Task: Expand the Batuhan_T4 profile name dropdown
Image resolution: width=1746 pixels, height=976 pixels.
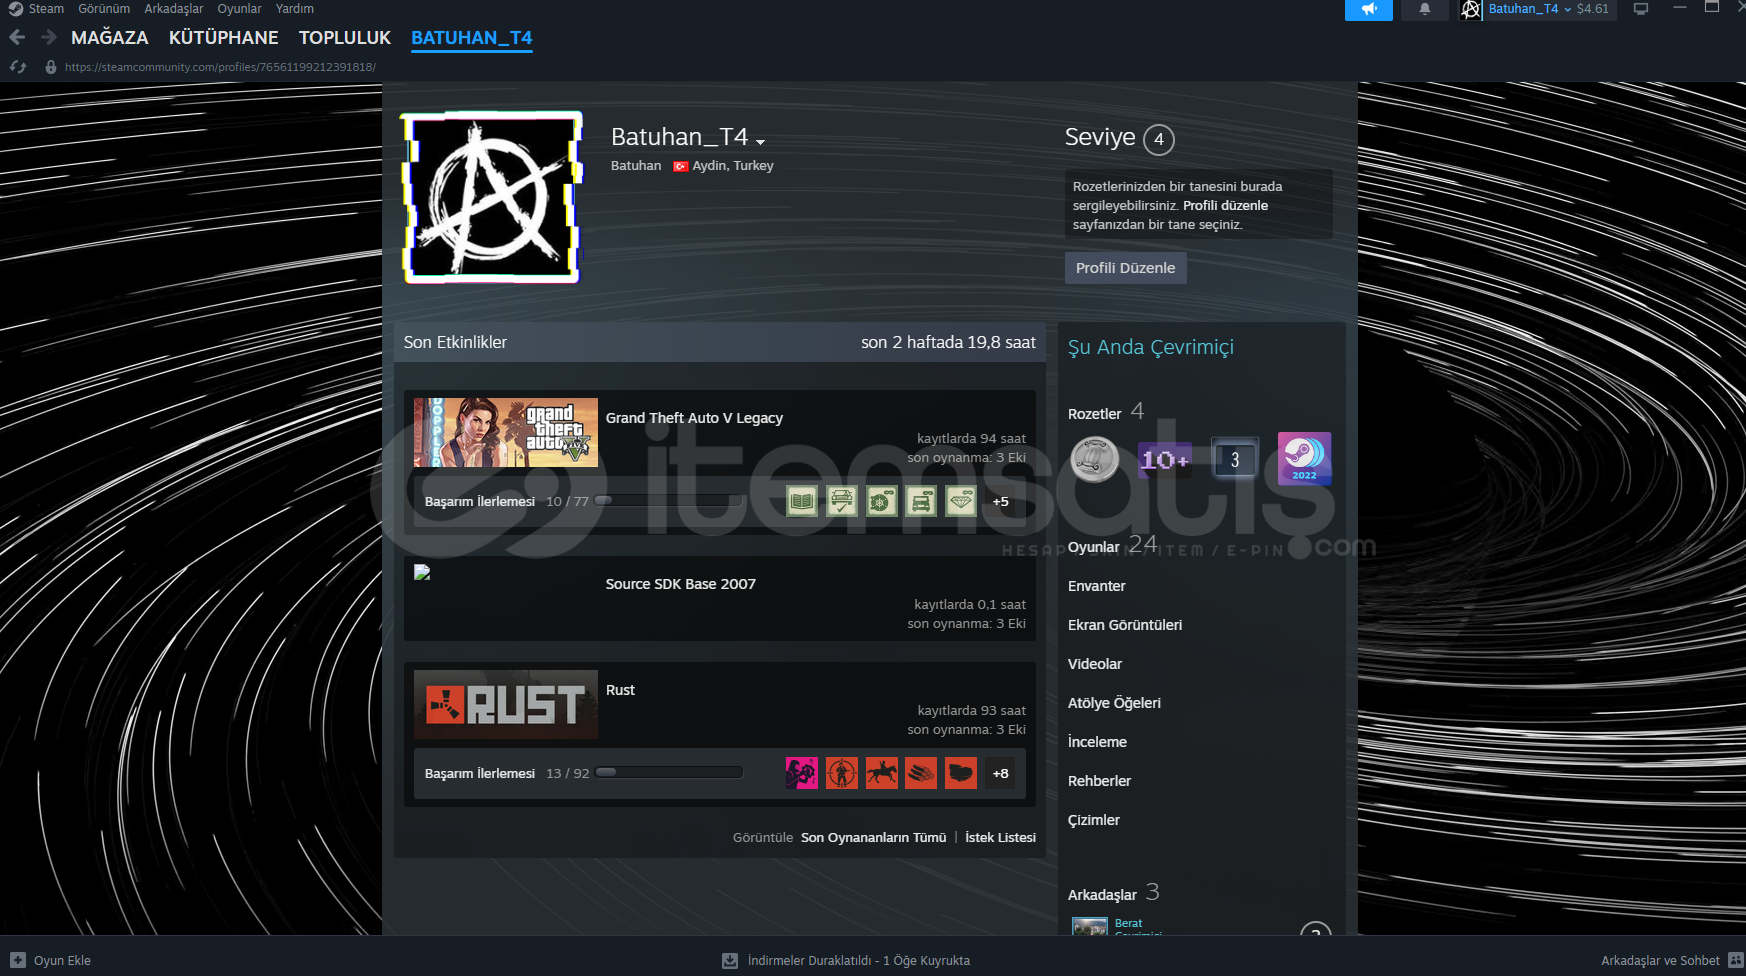Action: [761, 142]
